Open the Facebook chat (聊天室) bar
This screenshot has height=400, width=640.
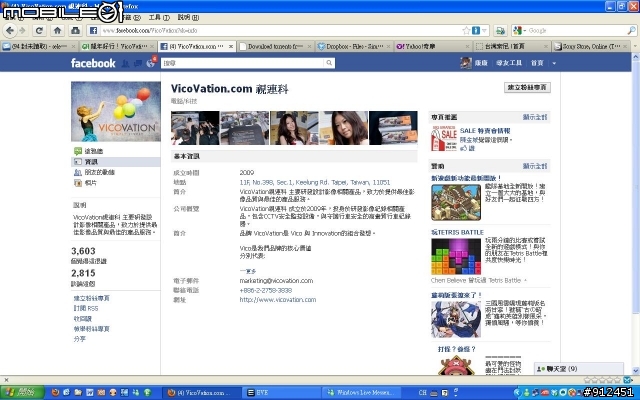click(560, 369)
